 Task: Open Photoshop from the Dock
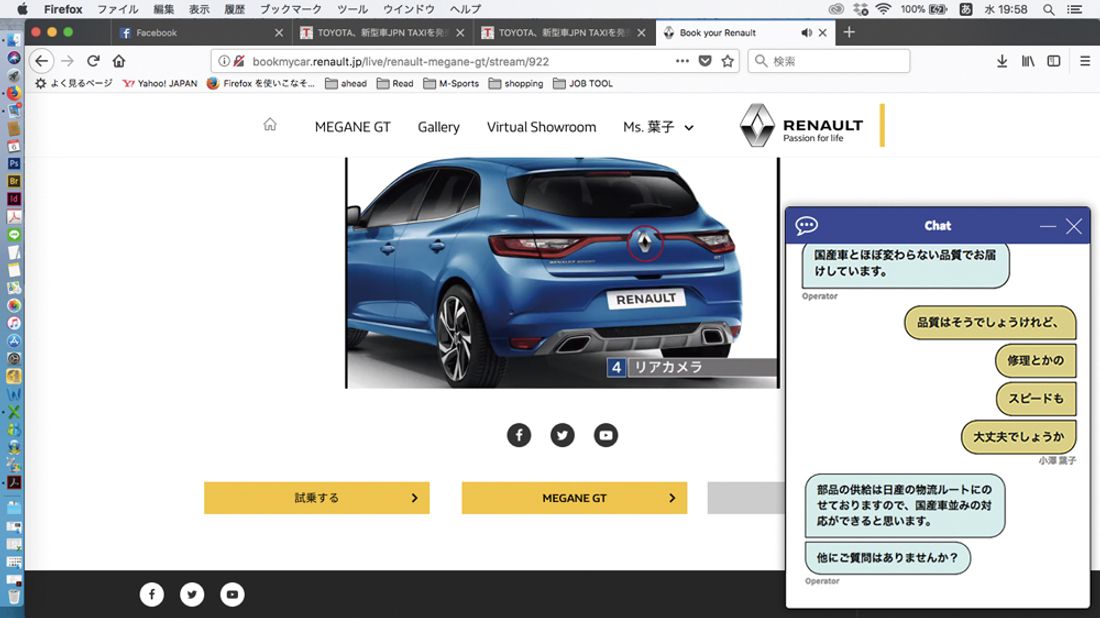[x=13, y=163]
